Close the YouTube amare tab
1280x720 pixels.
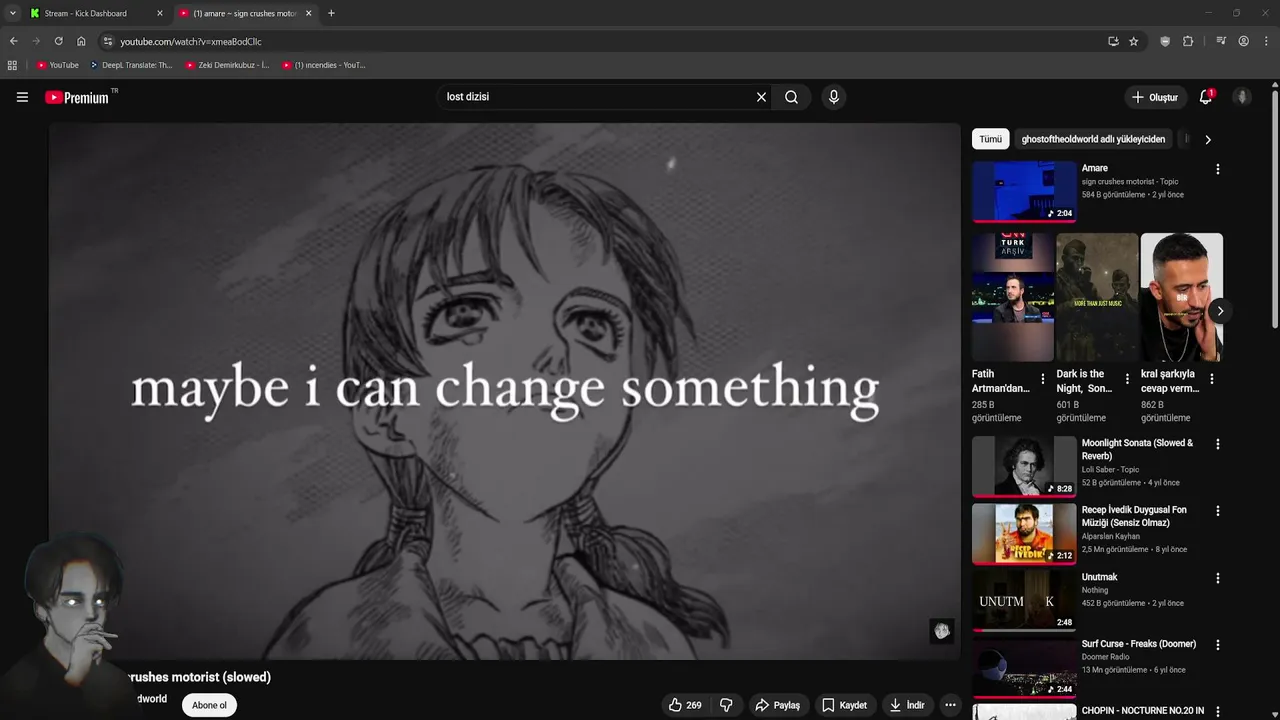point(308,13)
